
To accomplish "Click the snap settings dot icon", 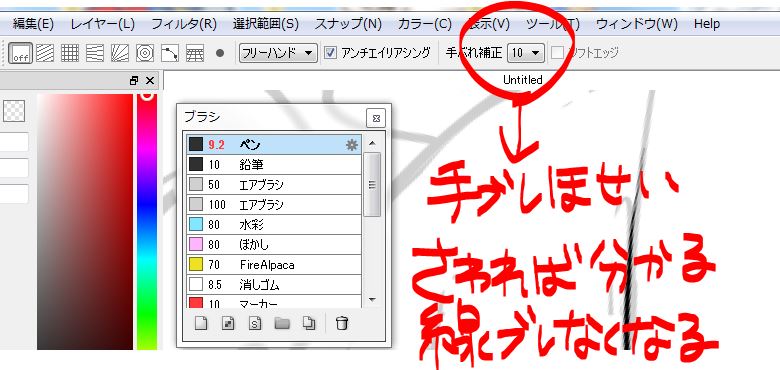I will pyautogui.click(x=220, y=53).
